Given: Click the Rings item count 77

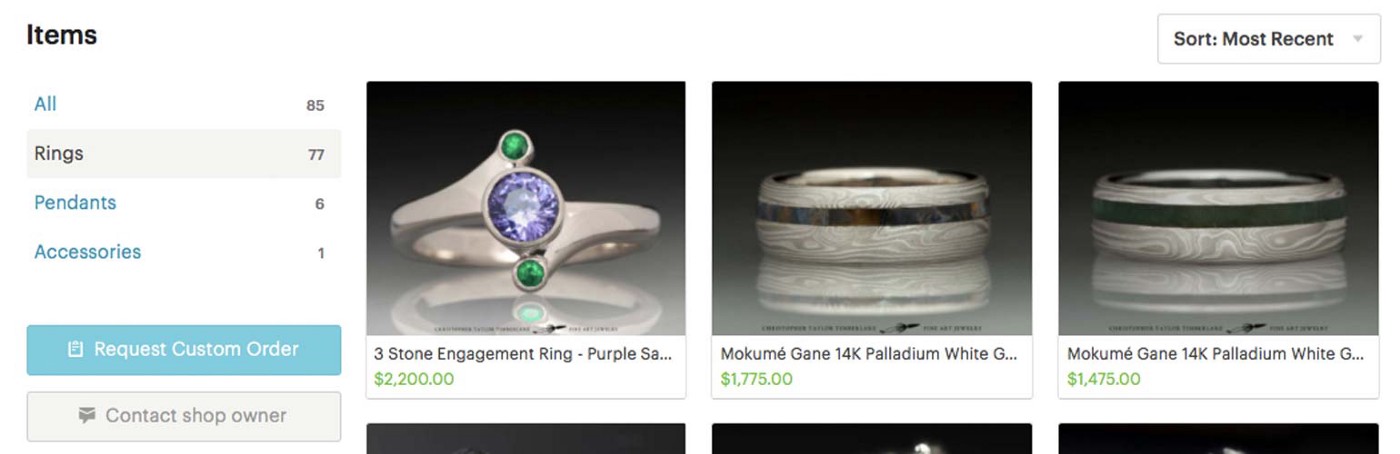Looking at the screenshot, I should click(316, 155).
